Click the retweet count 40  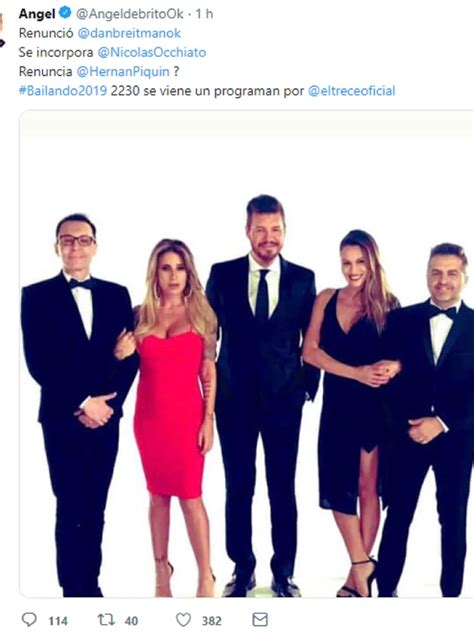tap(131, 621)
